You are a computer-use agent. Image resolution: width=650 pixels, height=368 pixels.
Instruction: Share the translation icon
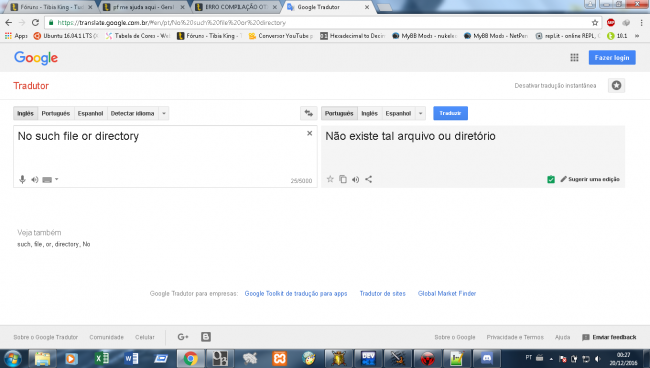pos(369,179)
